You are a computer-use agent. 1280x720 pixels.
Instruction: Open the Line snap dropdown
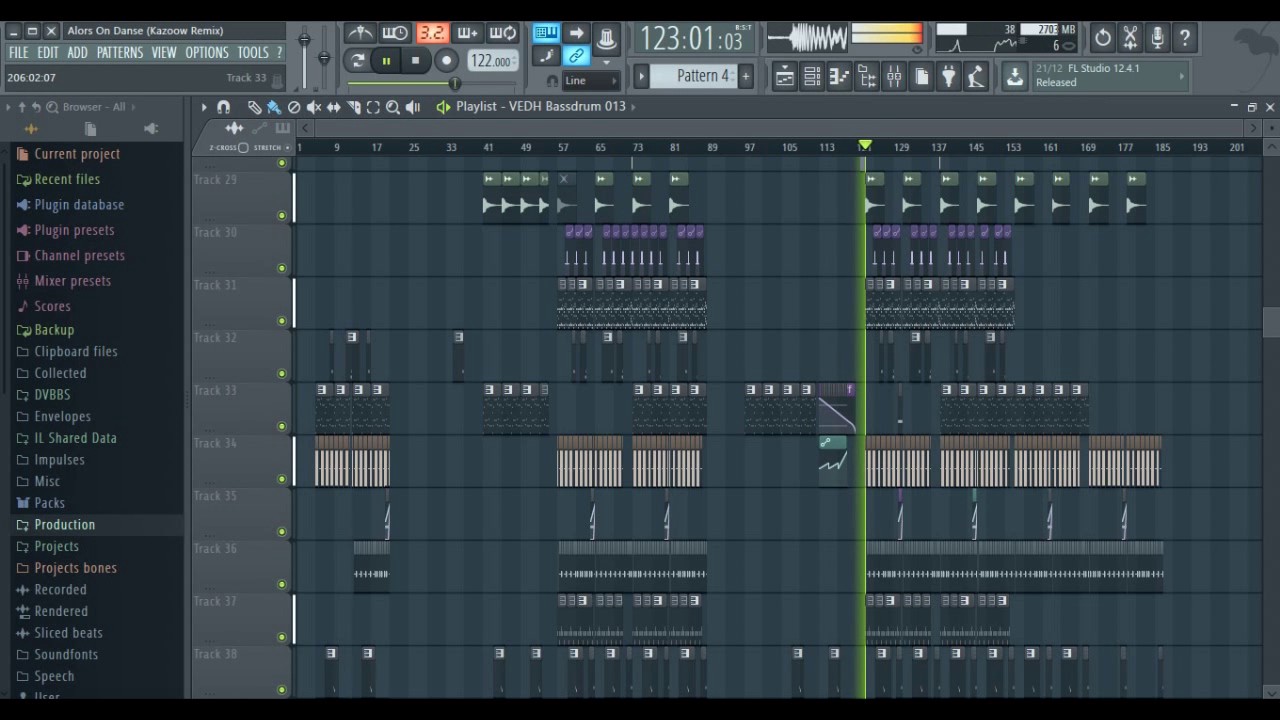[591, 81]
